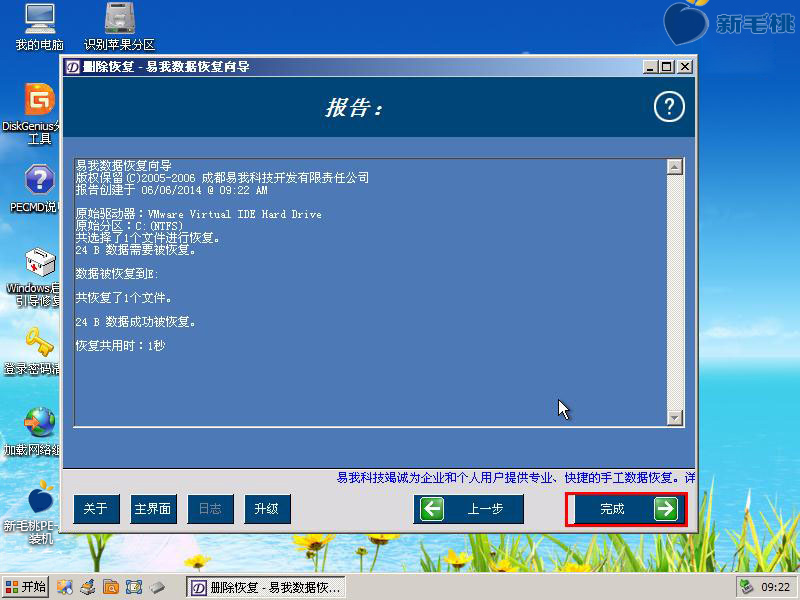Open 我的电脑 desktop icon
The image size is (800, 600).
click(39, 27)
